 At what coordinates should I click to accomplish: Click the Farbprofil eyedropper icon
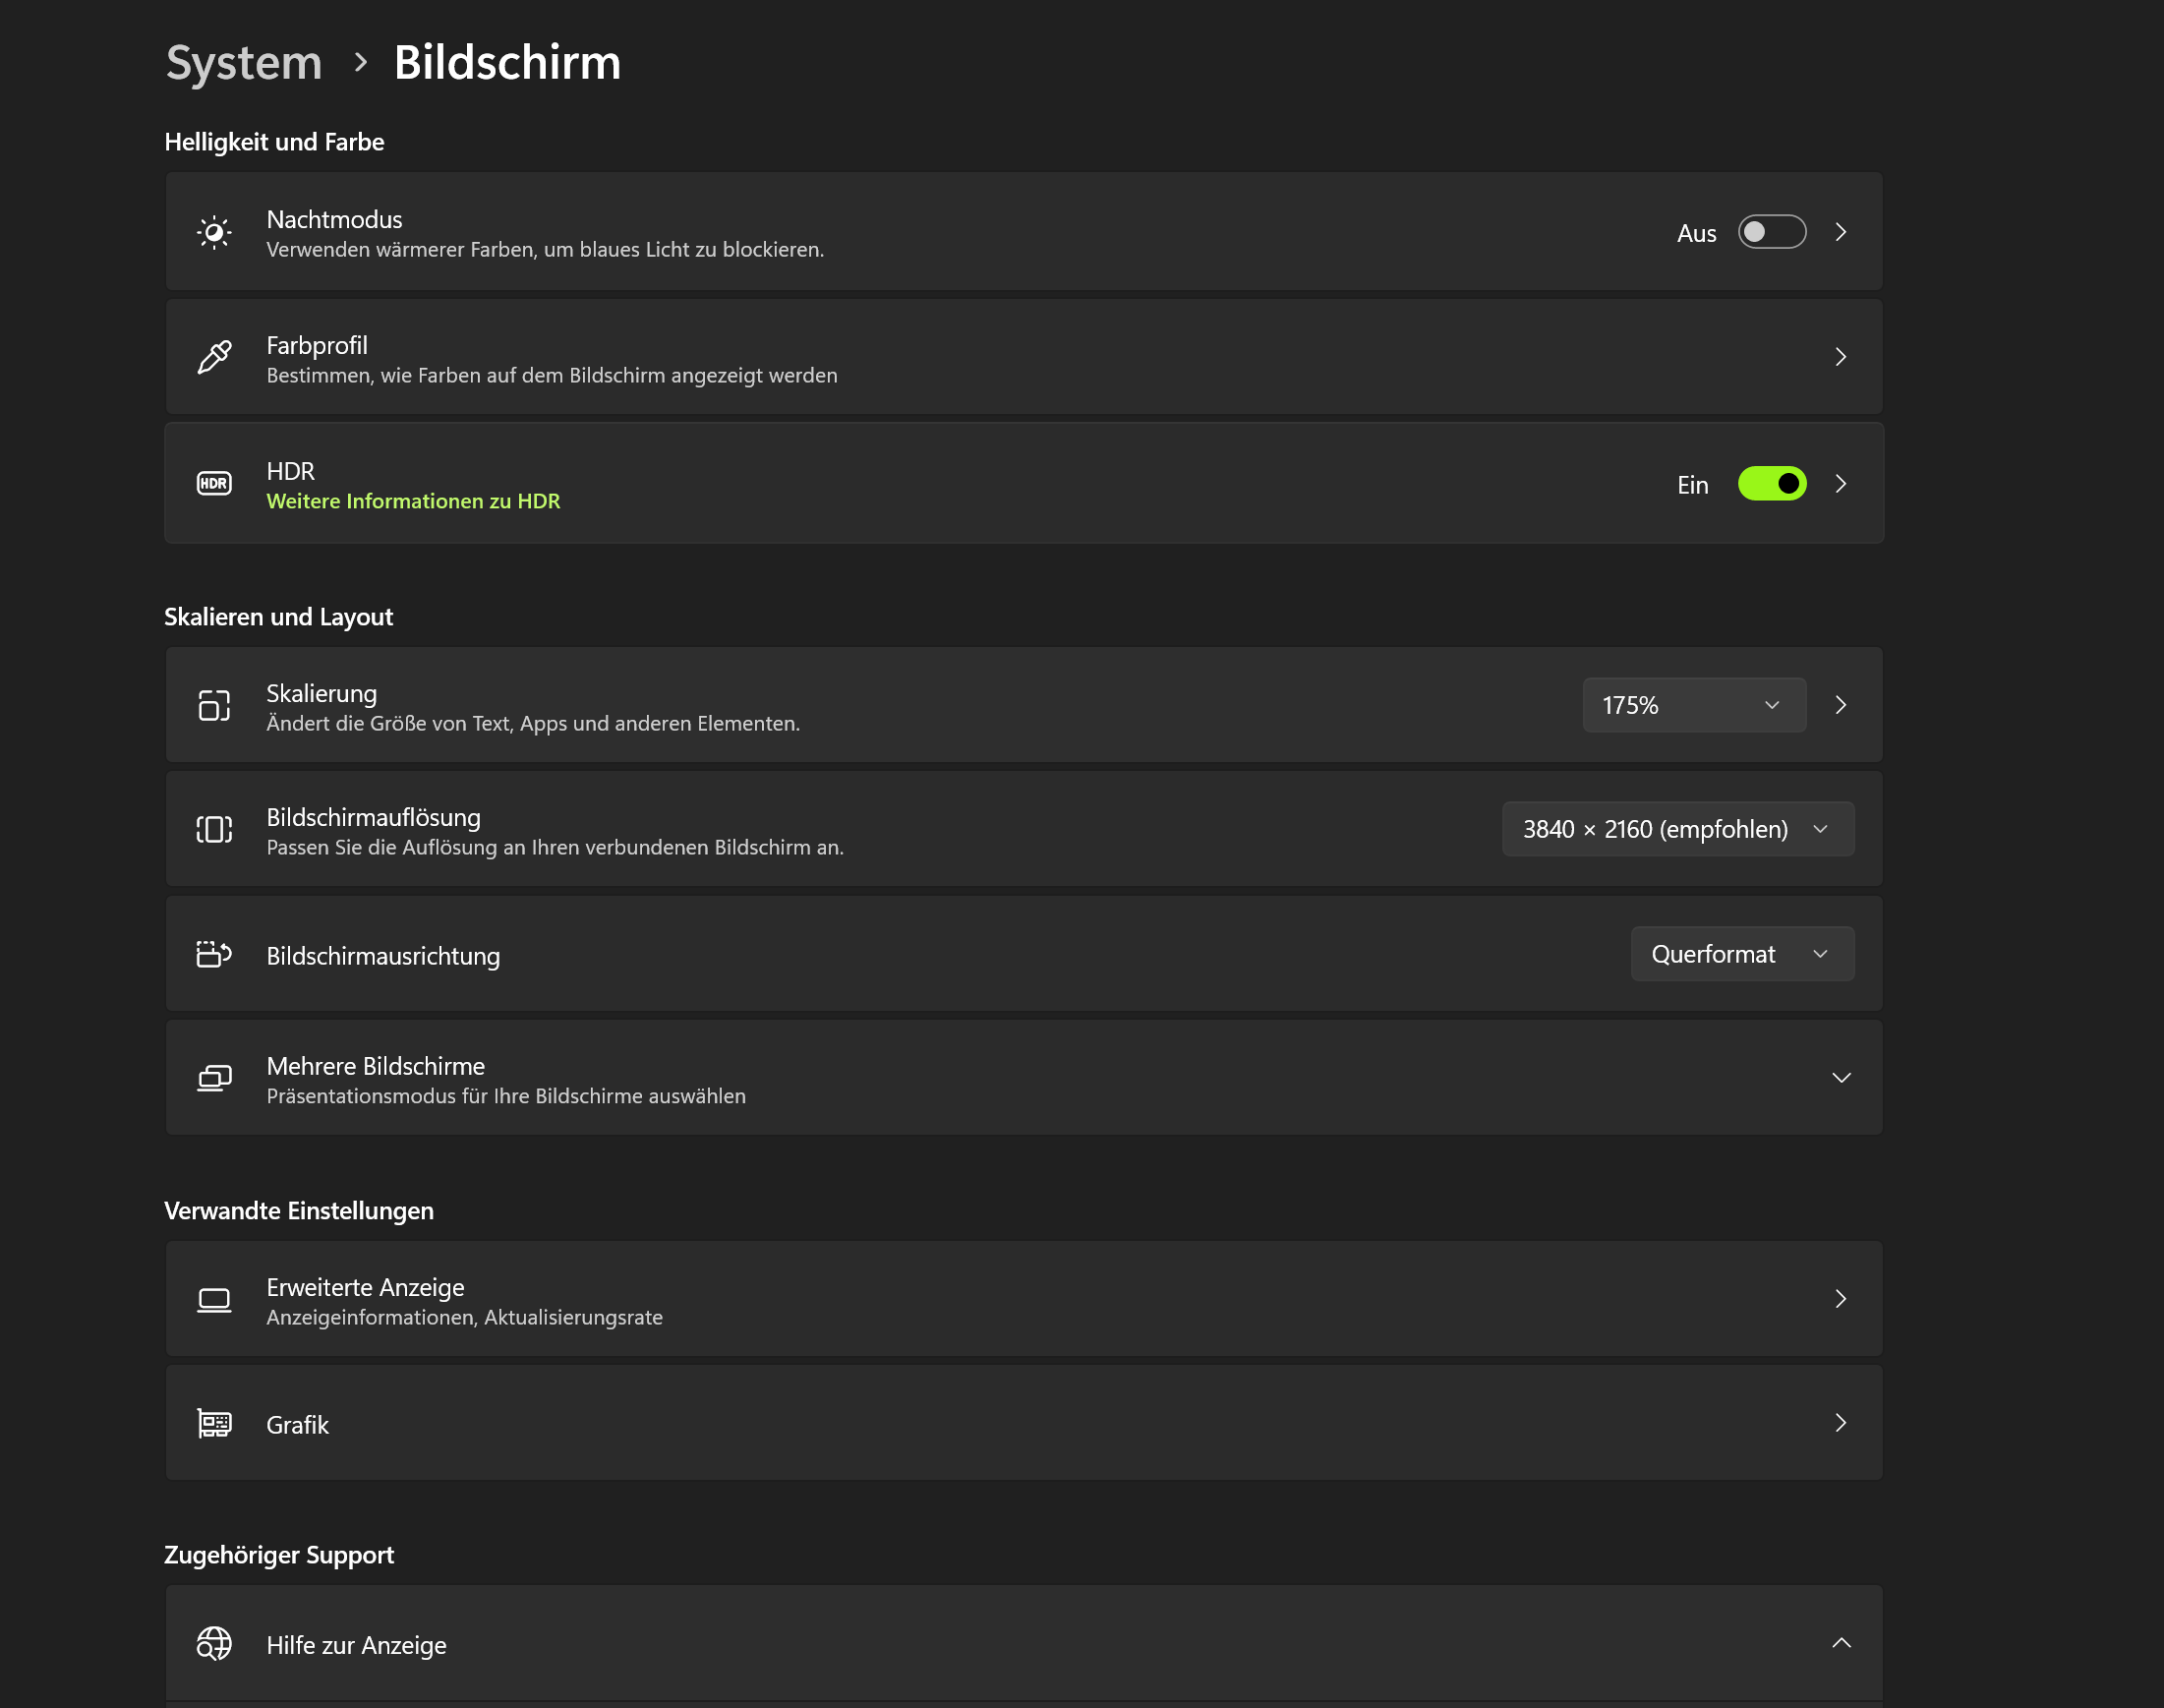(x=214, y=357)
